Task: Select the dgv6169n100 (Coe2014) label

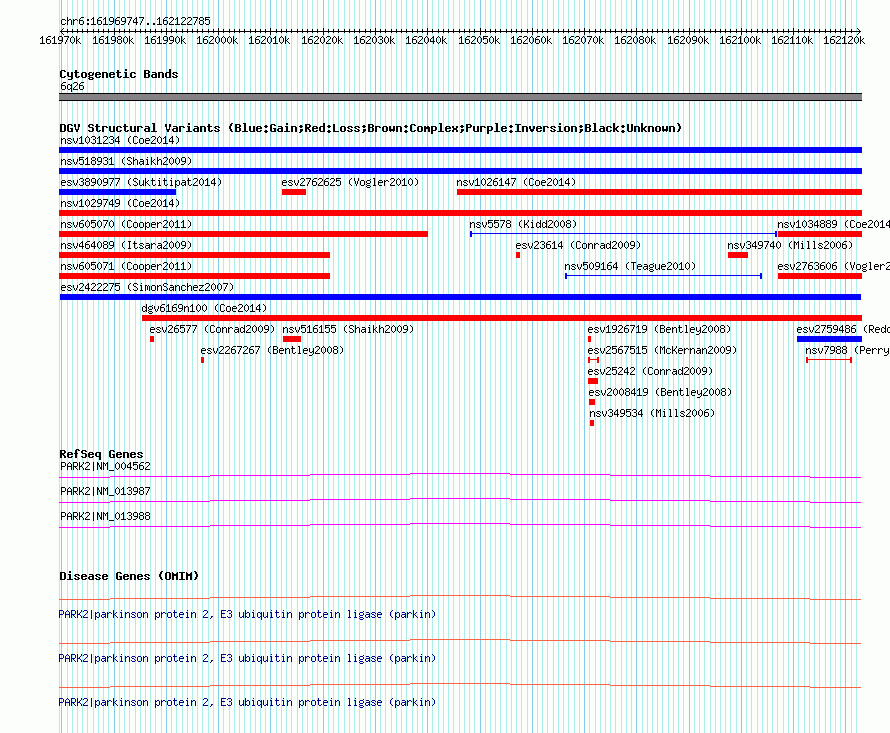Action: [204, 308]
